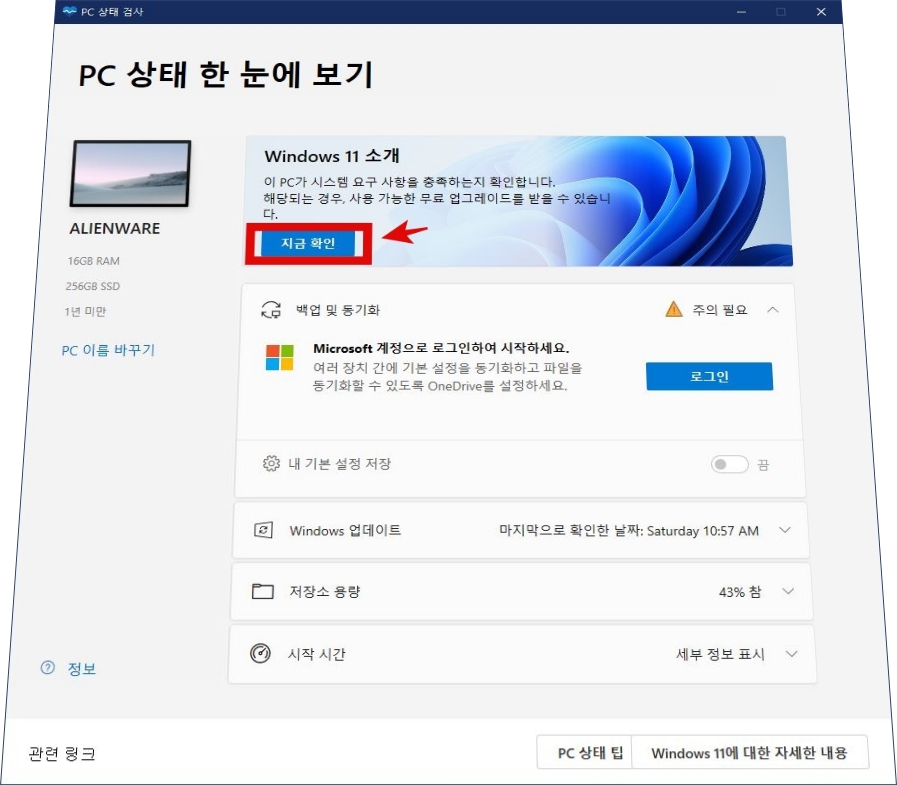Click the PC 상태 검사 heart icon in title bar

pyautogui.click(x=70, y=11)
